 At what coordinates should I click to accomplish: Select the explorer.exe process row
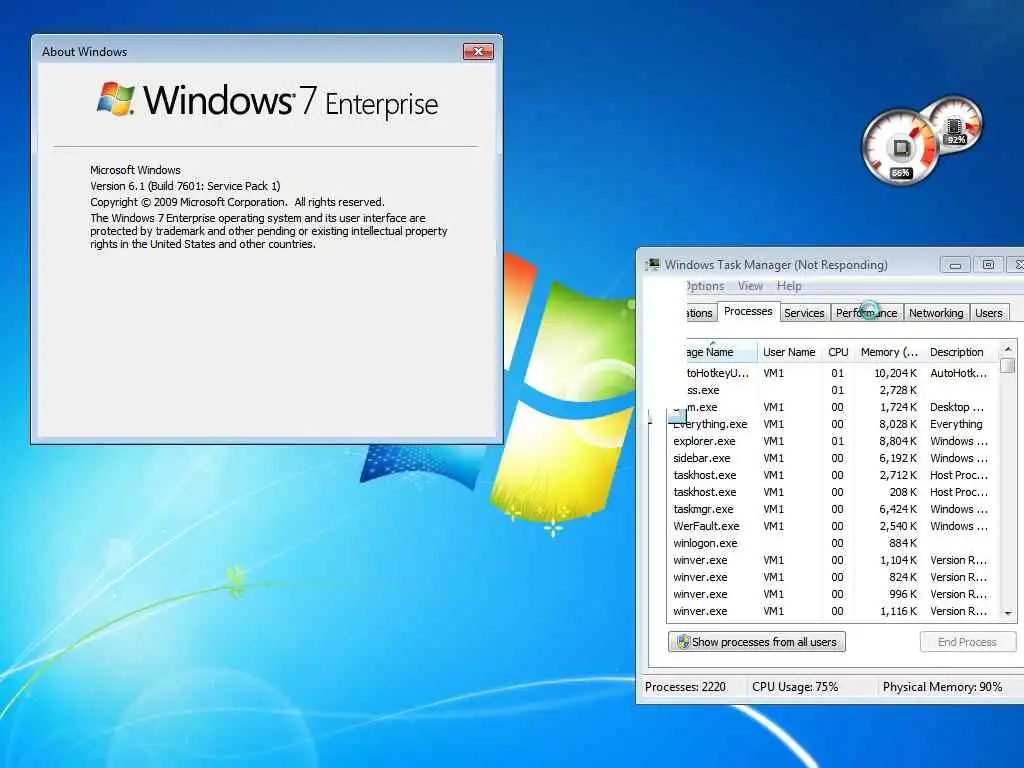[832, 441]
